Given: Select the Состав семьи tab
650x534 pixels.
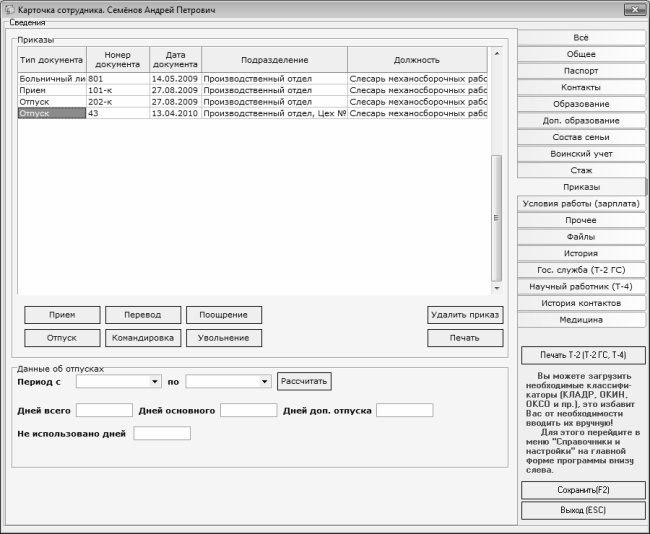Looking at the screenshot, I should [581, 137].
